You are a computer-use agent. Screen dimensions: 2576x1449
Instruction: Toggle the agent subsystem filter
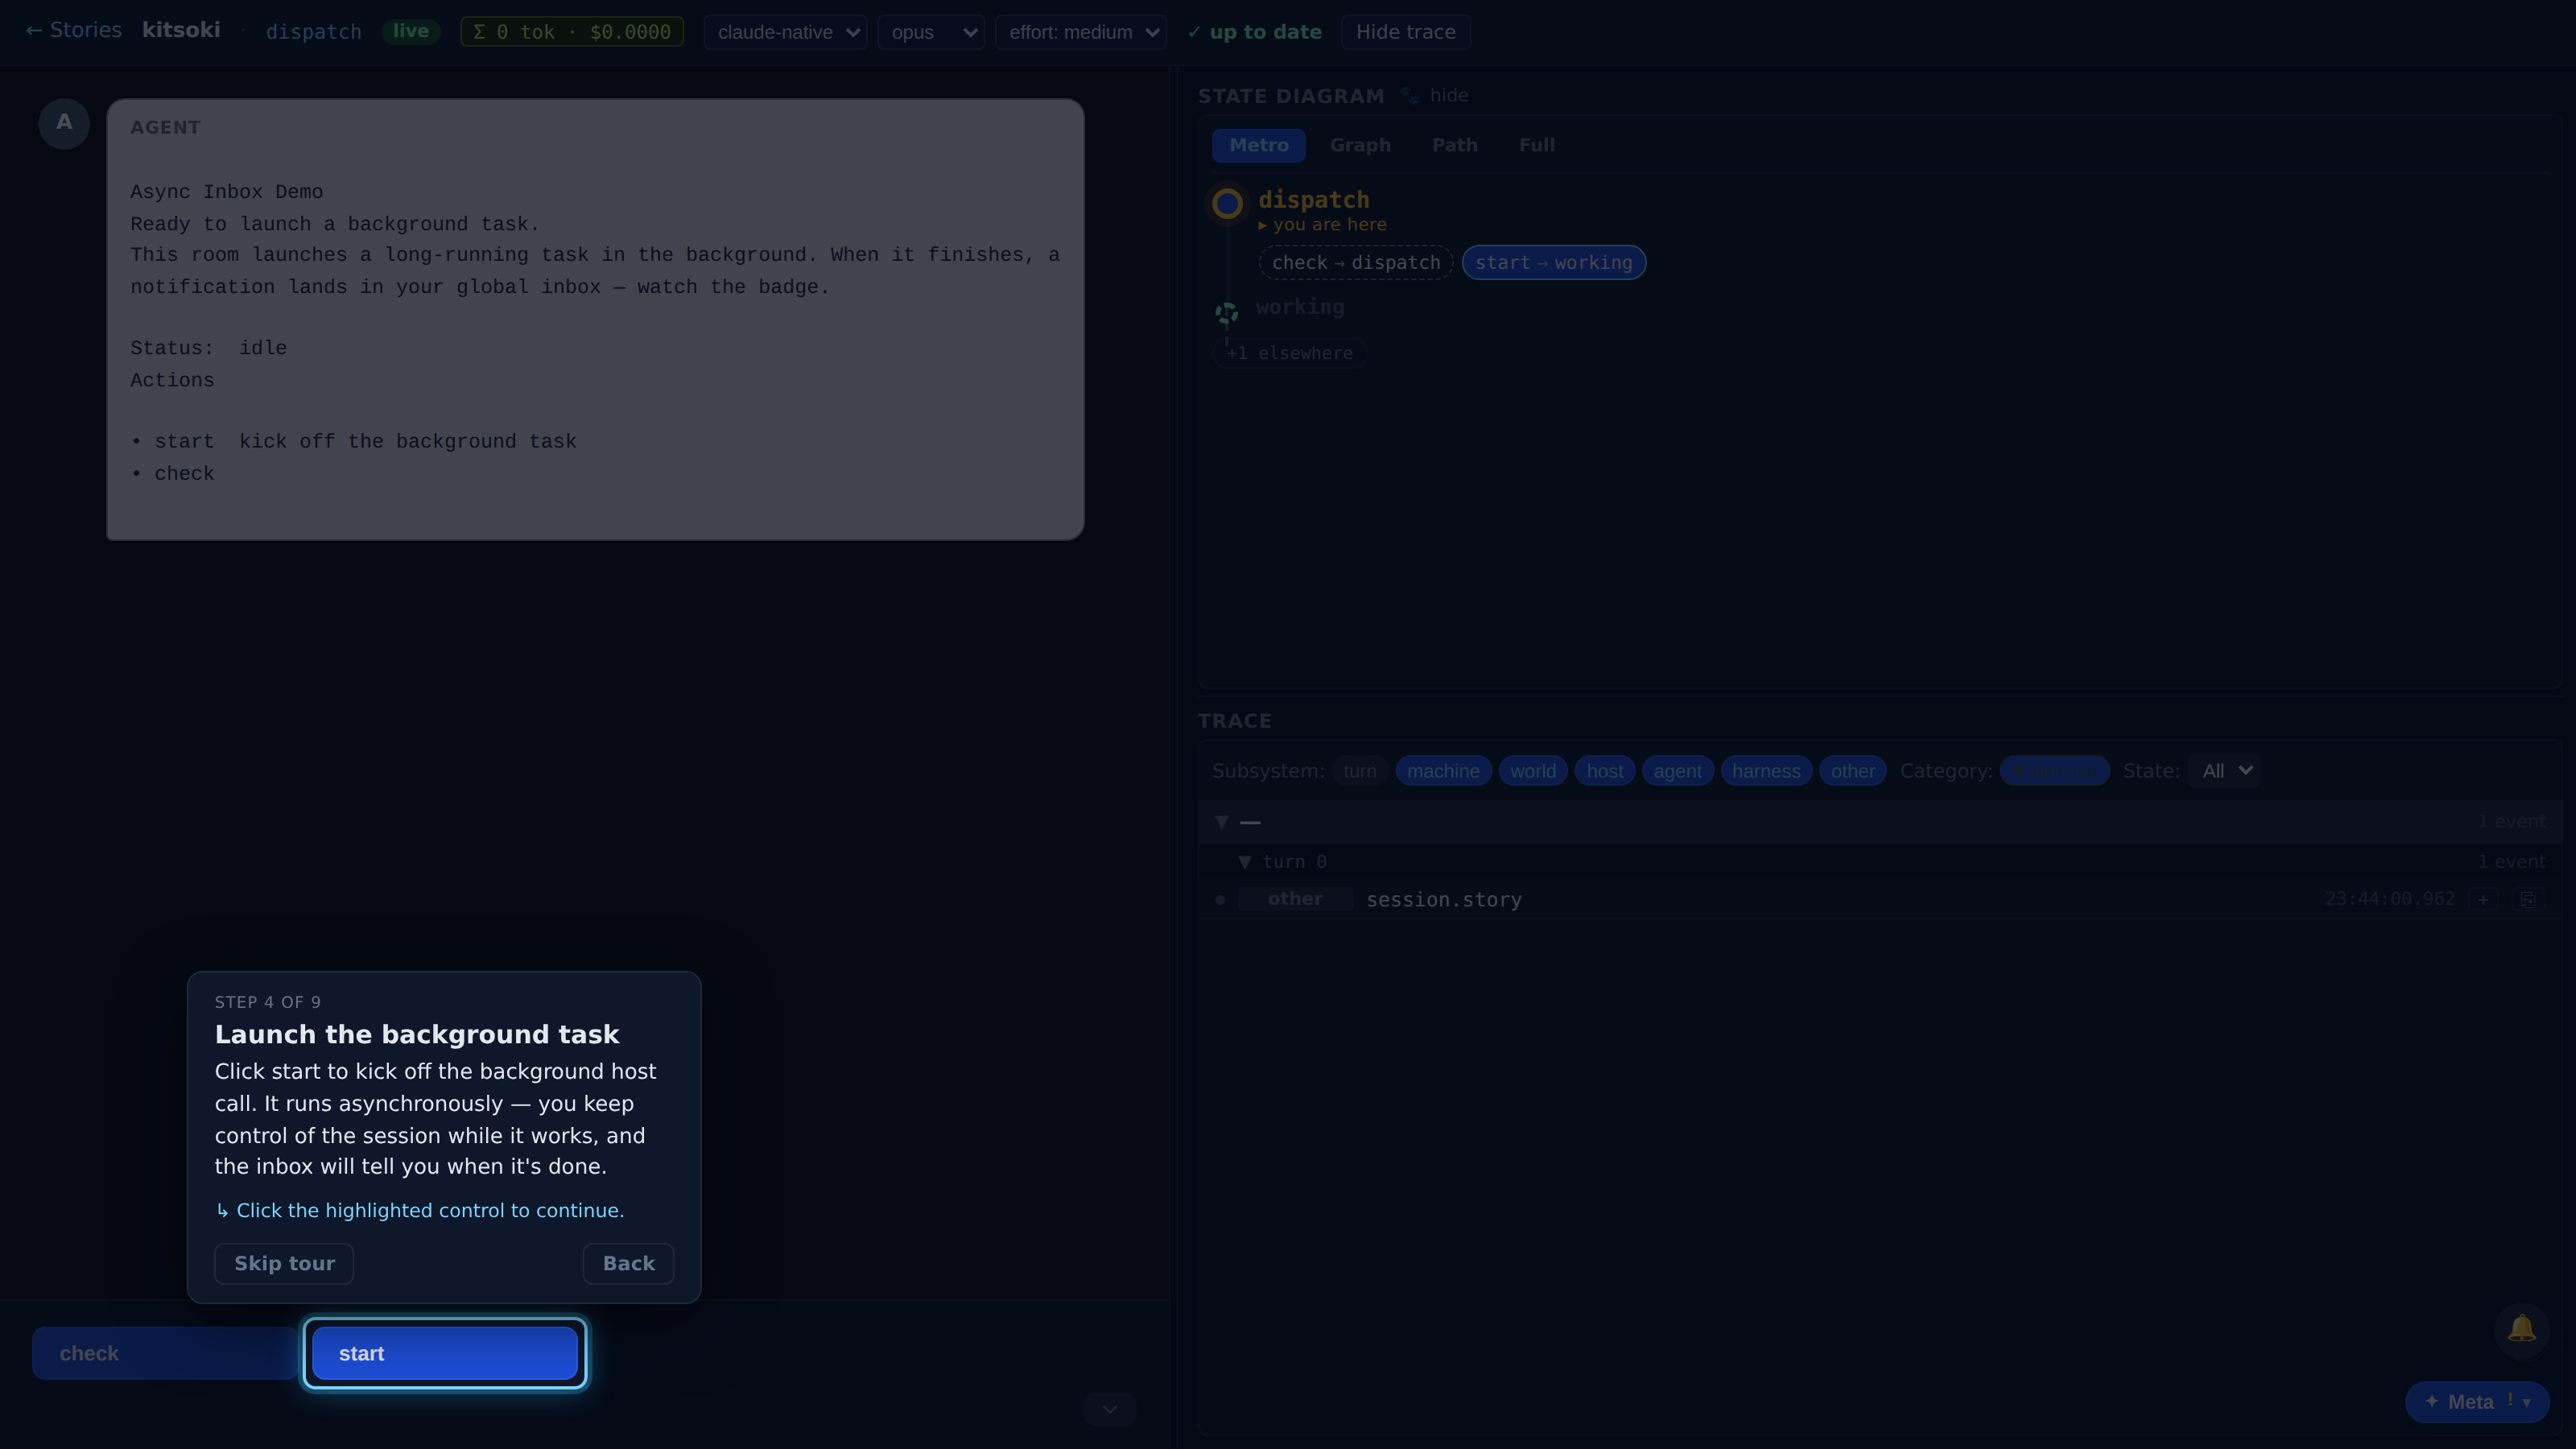(1677, 771)
